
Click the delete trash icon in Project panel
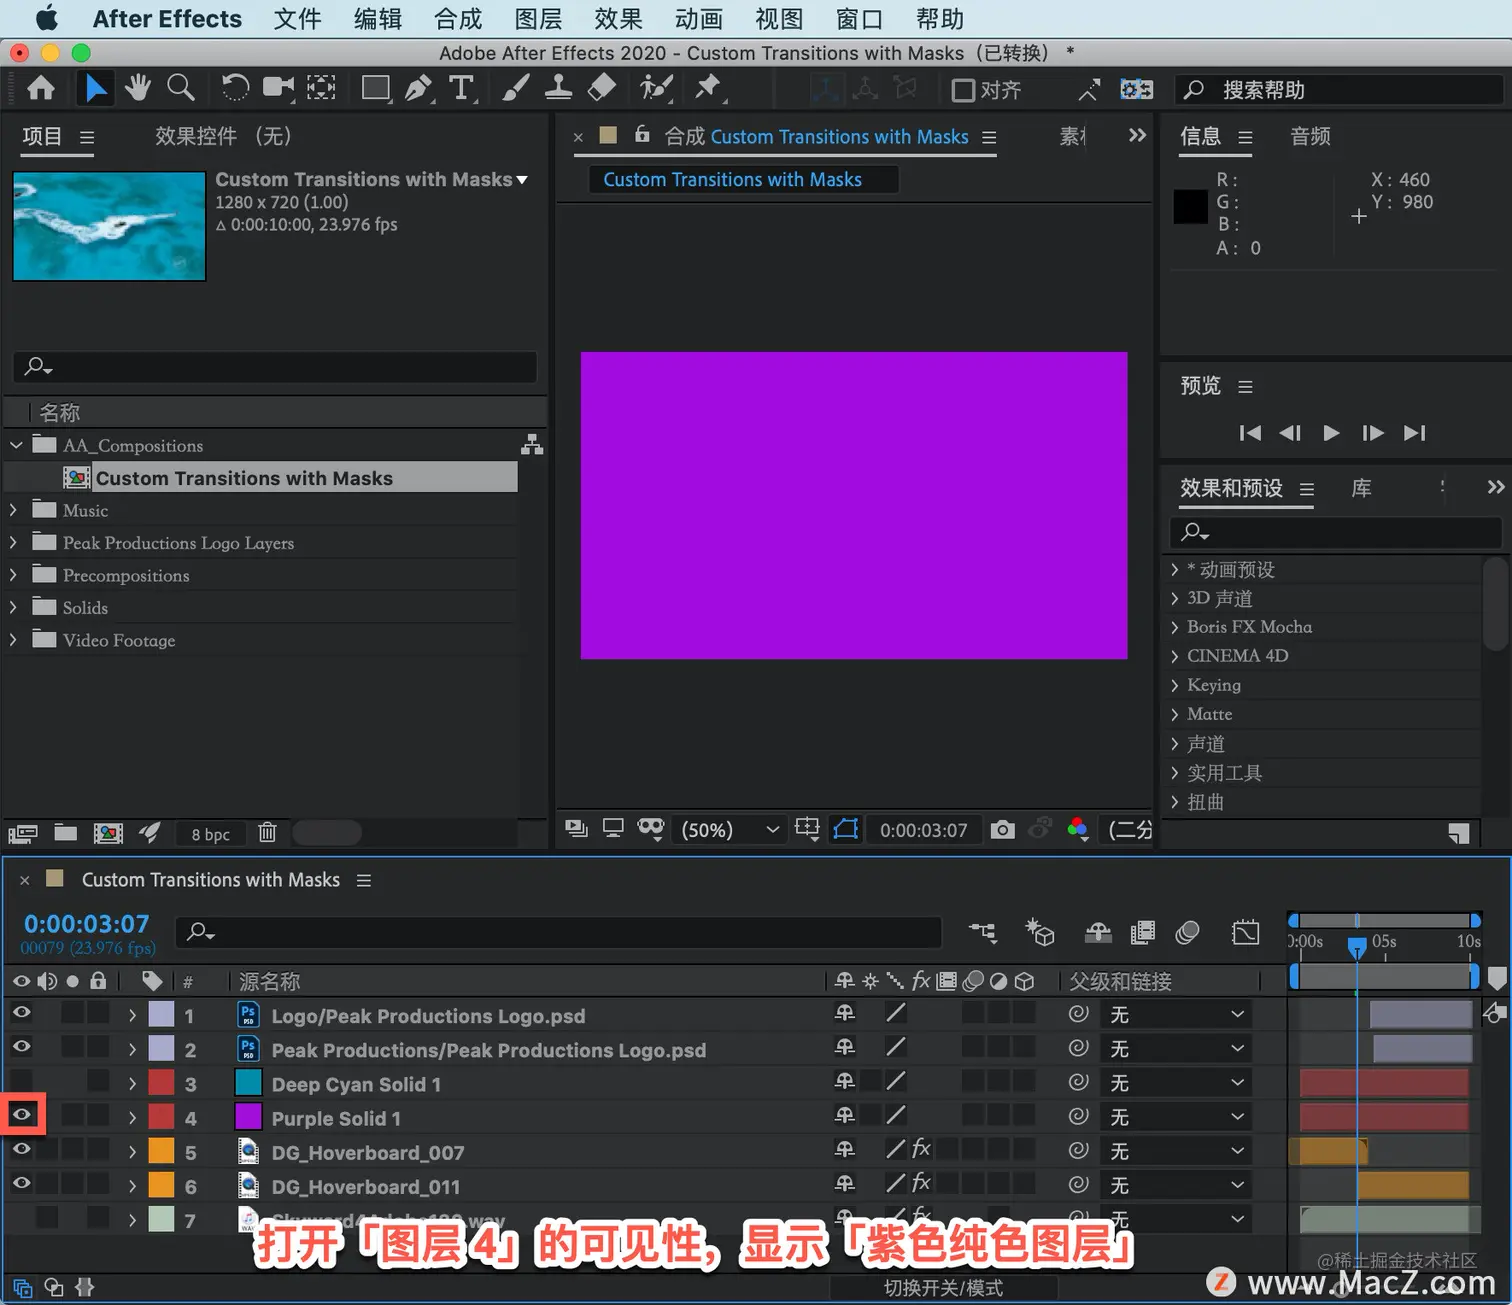[x=267, y=832]
